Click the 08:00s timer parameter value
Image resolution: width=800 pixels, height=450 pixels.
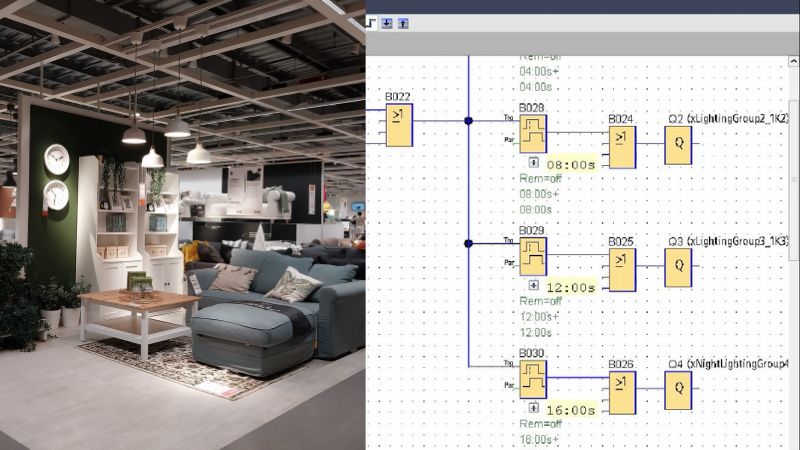pos(571,165)
